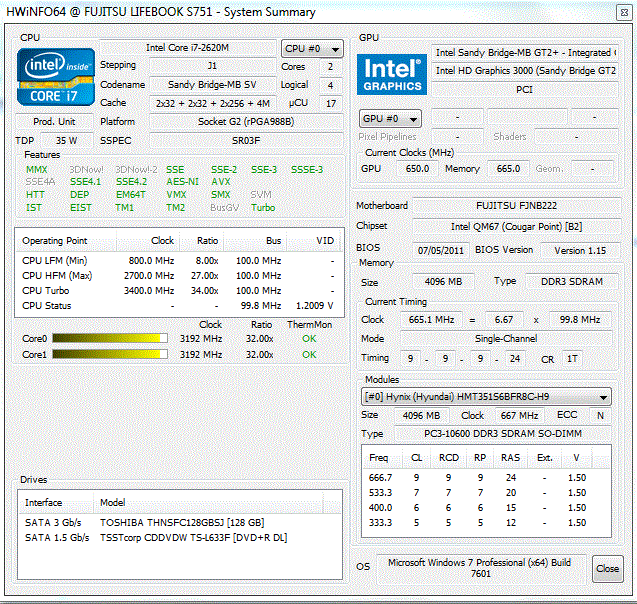Viewport: 637px width, 604px height.
Task: Click the Drives Model column header
Action: 208,503
